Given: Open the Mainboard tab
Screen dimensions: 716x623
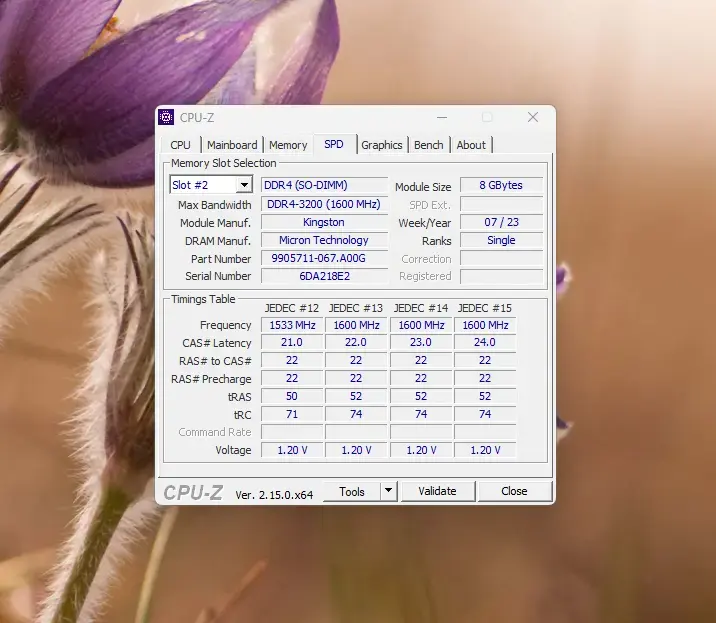Looking at the screenshot, I should click(232, 145).
